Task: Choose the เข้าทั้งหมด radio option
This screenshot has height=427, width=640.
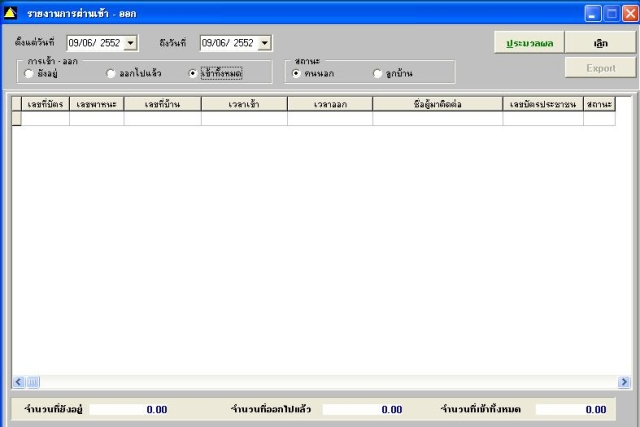Action: (193, 73)
